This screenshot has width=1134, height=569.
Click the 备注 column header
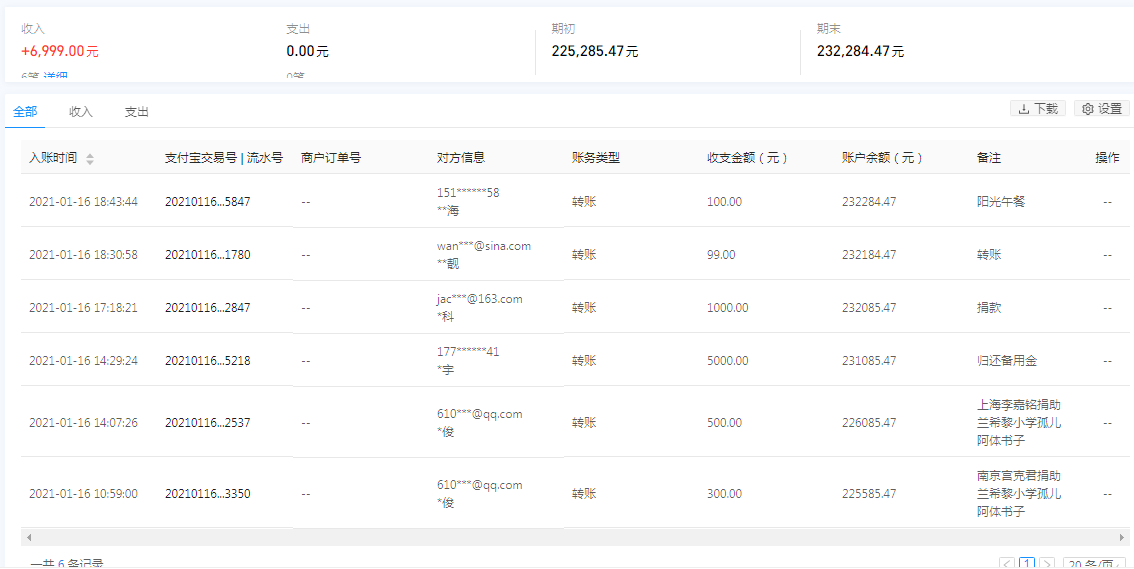pyautogui.click(x=989, y=158)
